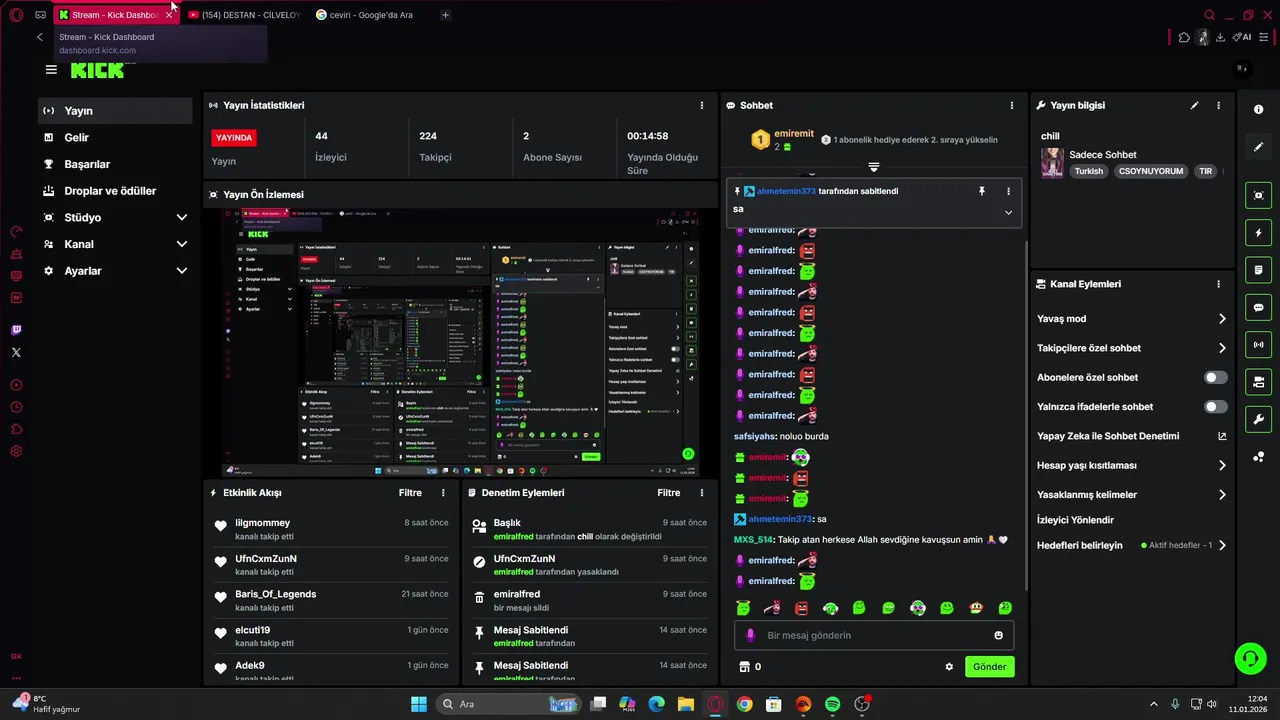
Task: Open Yasaklanmış kelimeler options arrow
Action: click(1222, 494)
